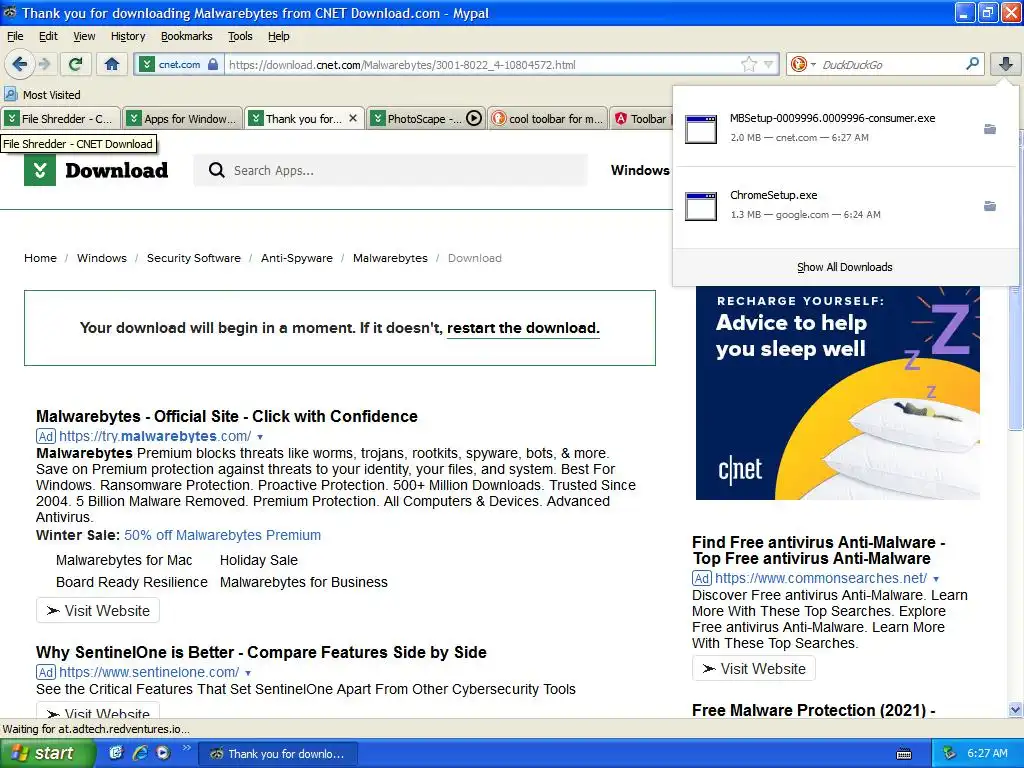Click Visit Website under commonsearches ad

(754, 669)
